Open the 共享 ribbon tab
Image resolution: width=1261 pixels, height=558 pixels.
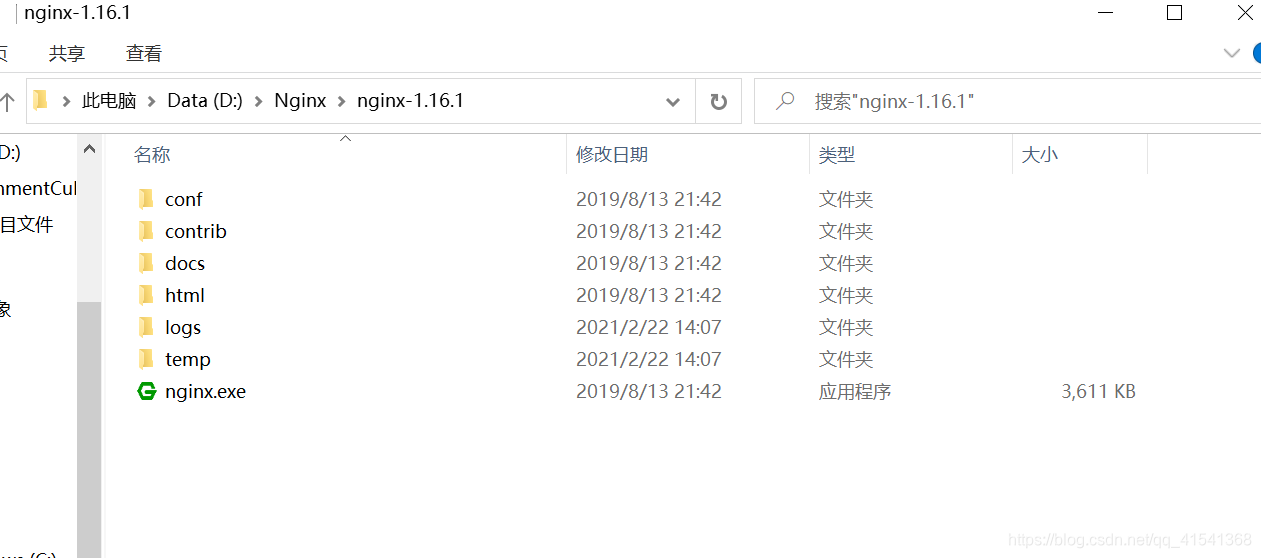click(x=67, y=53)
